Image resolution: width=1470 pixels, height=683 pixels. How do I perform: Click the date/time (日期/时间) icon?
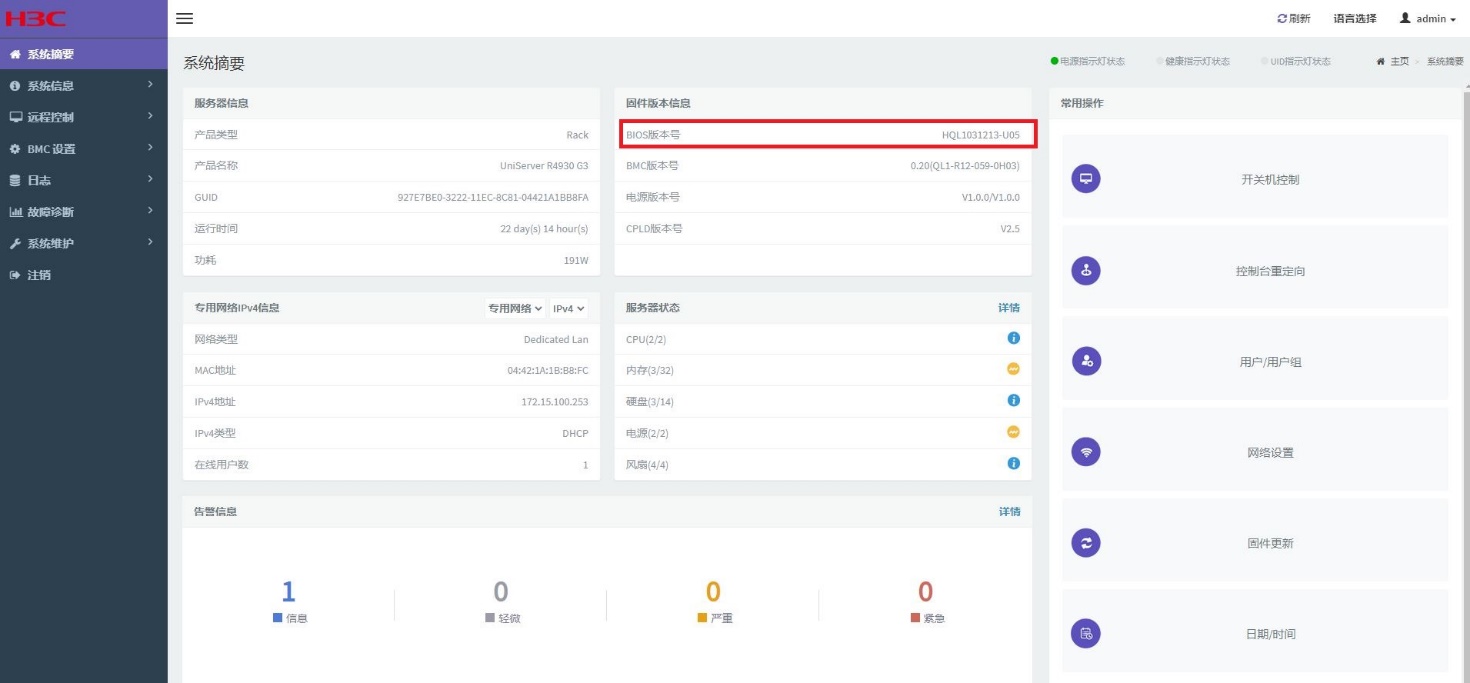(x=1085, y=633)
